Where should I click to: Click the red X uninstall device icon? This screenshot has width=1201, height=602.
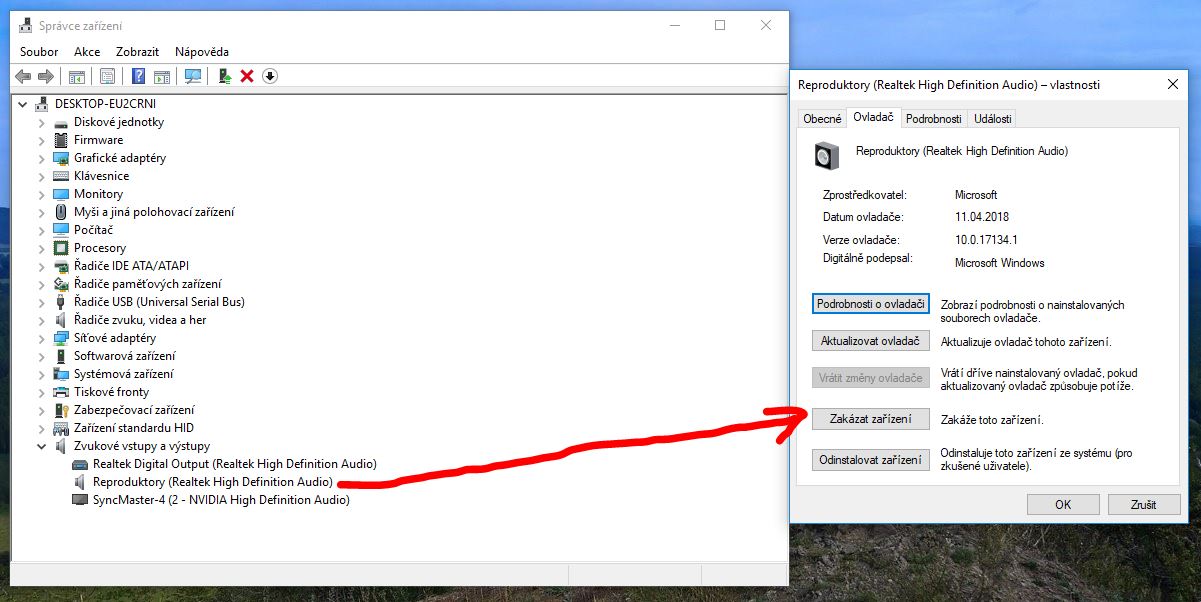[x=247, y=76]
